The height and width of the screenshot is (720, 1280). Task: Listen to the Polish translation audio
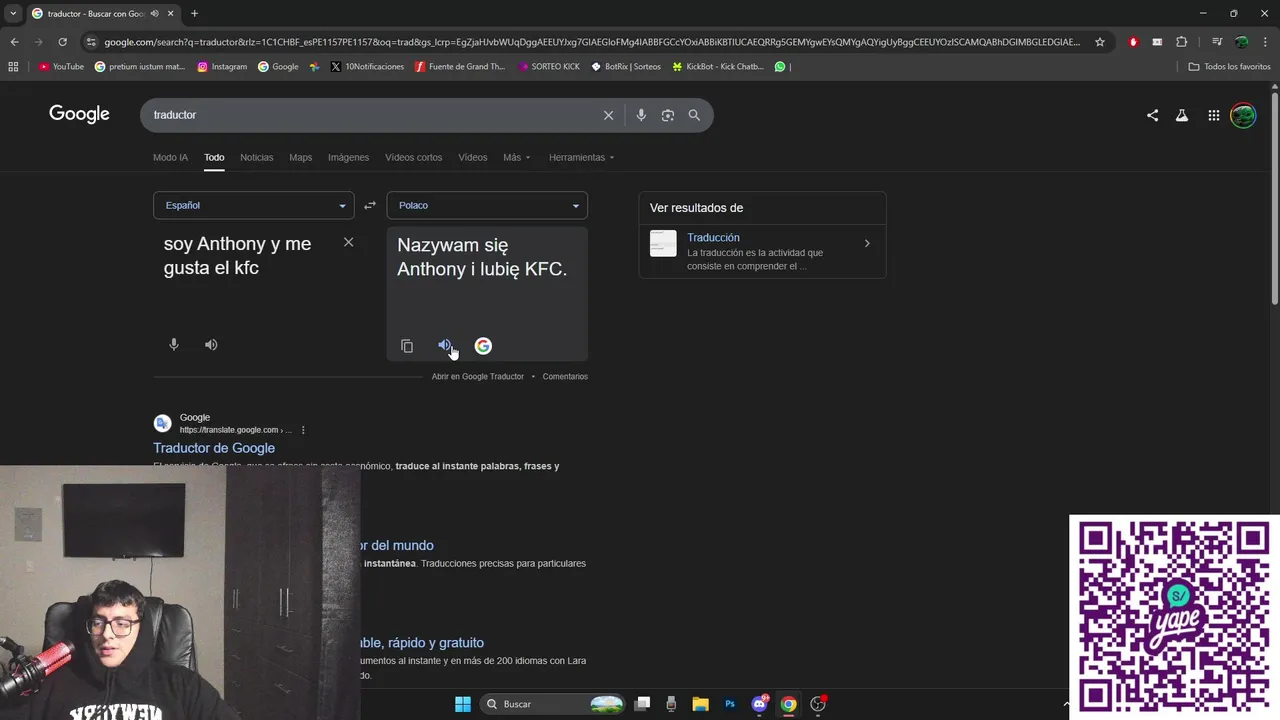445,345
